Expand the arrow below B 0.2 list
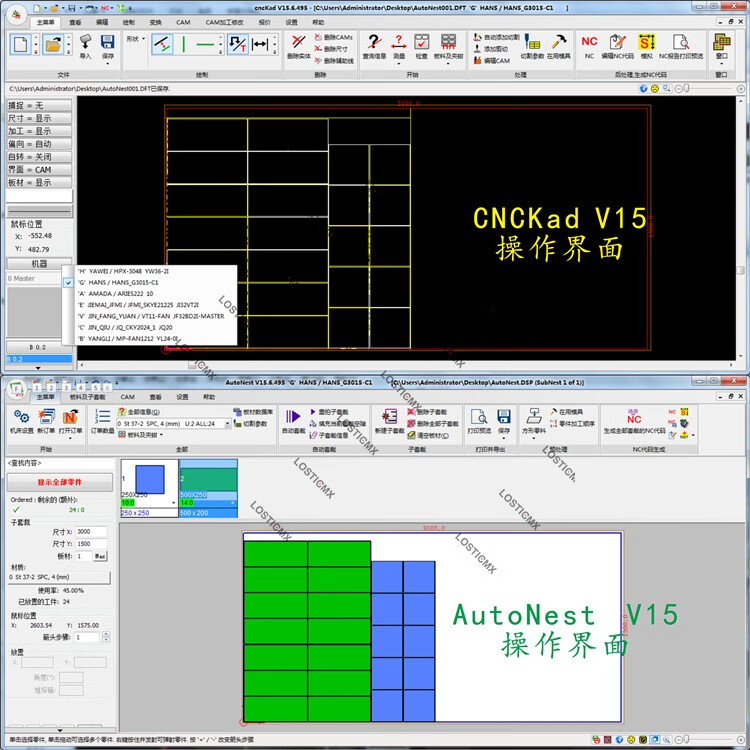 38,368
